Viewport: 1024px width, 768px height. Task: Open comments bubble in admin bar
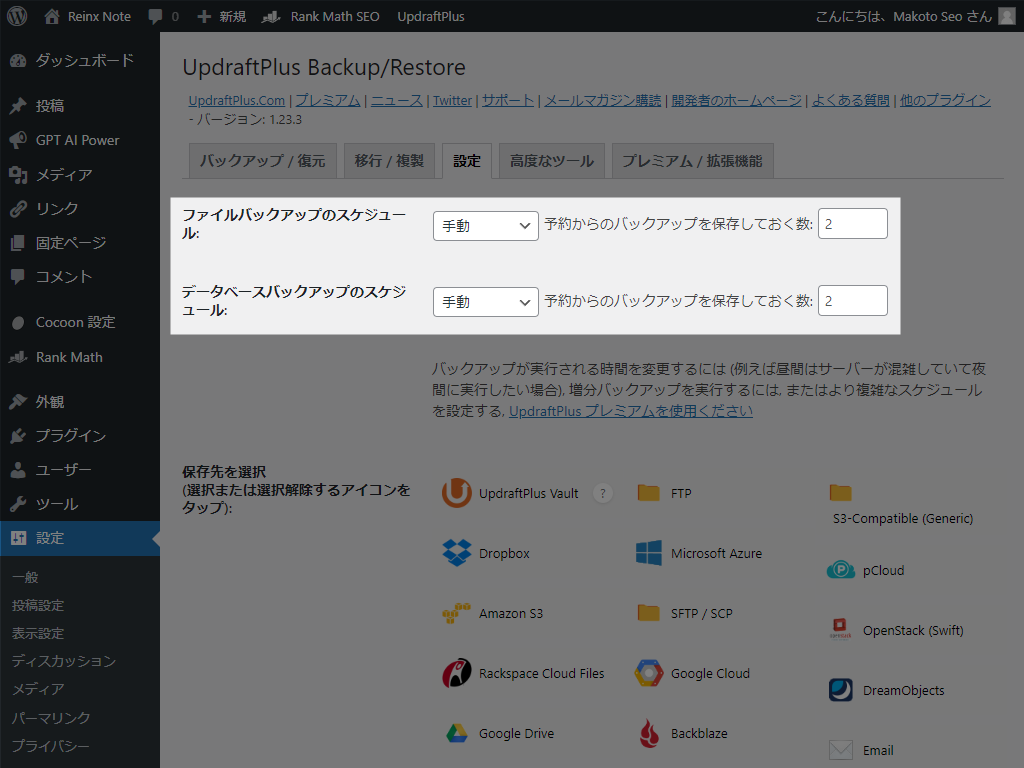(155, 16)
